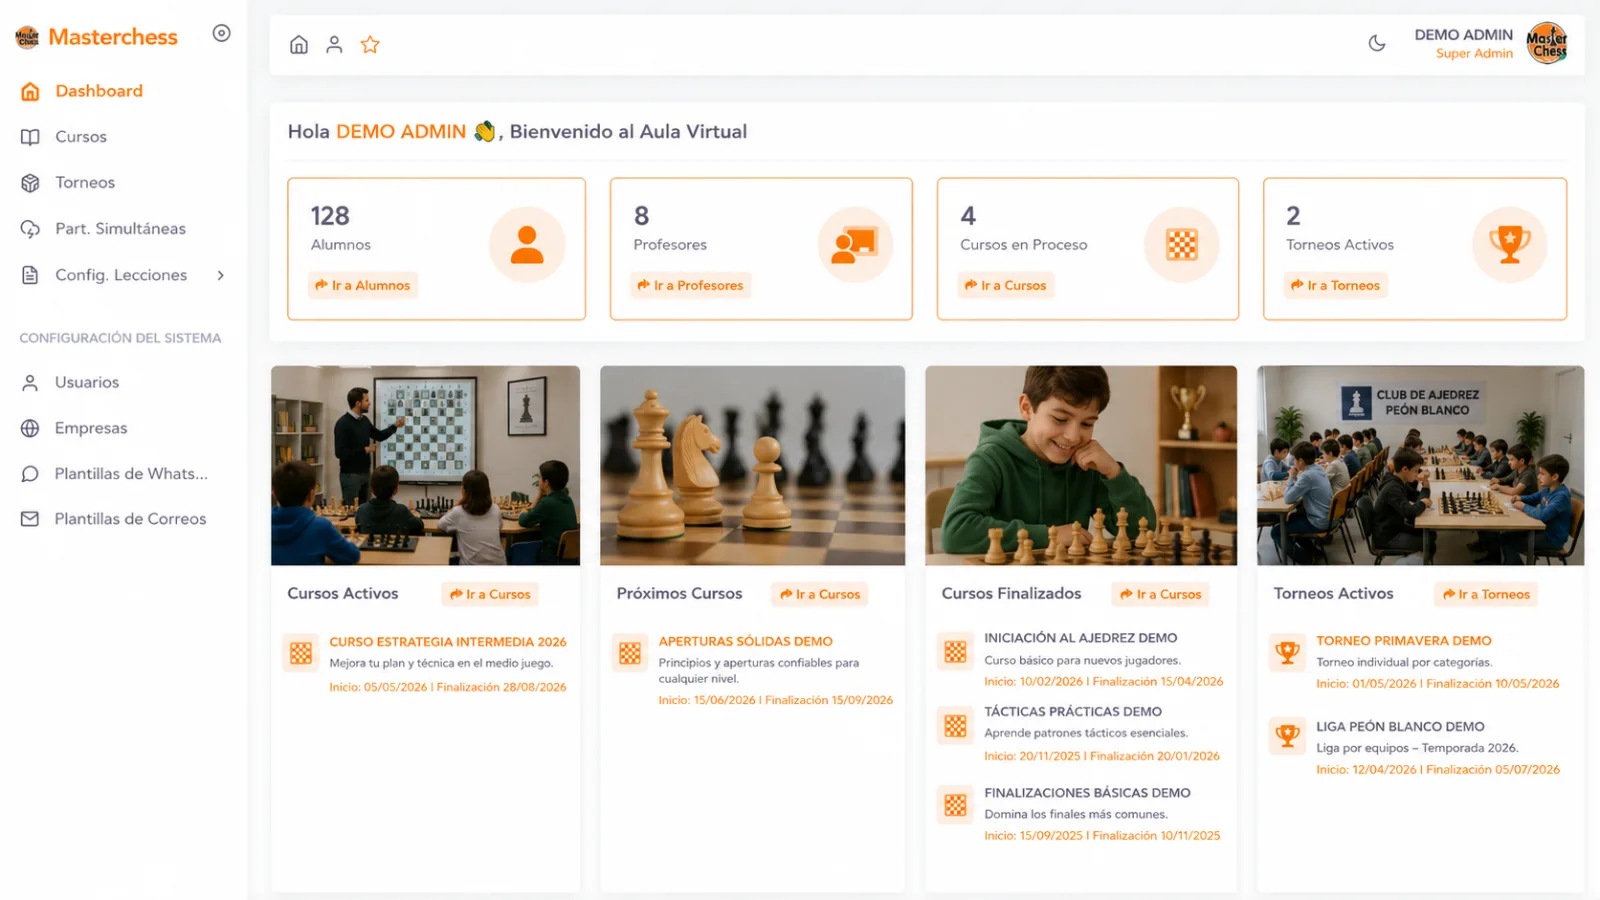Click the Empresas globe icon
The height and width of the screenshot is (900, 1600).
pos(30,428)
